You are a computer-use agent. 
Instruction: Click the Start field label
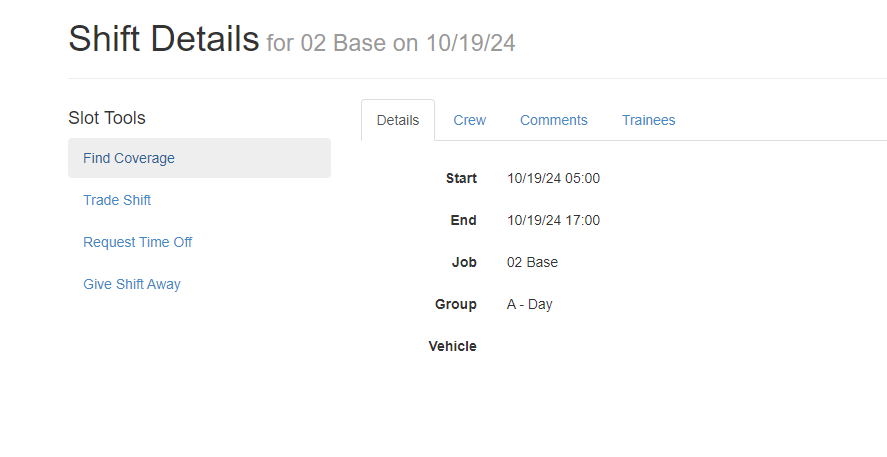click(461, 178)
